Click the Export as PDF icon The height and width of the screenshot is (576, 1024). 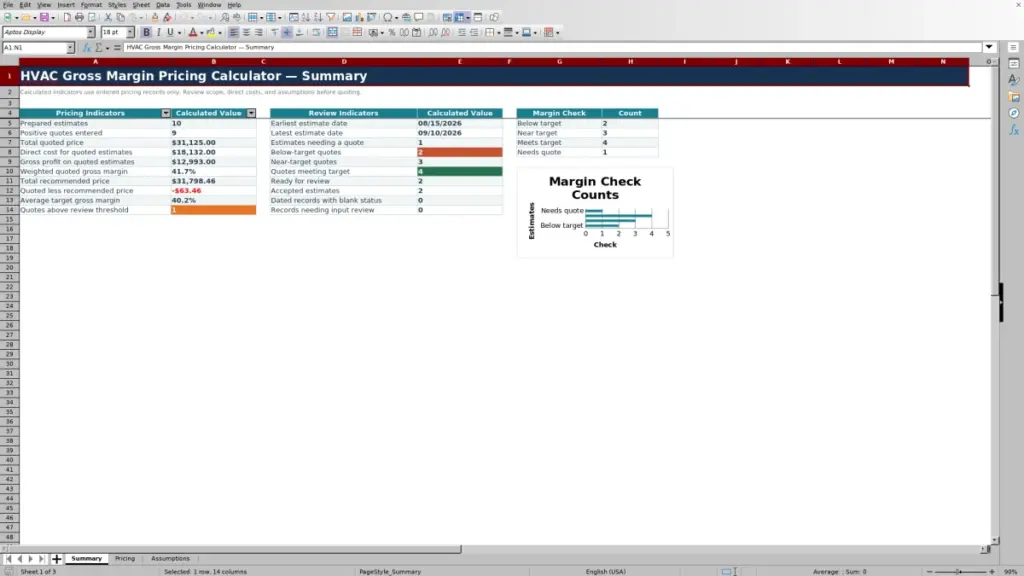pos(67,18)
